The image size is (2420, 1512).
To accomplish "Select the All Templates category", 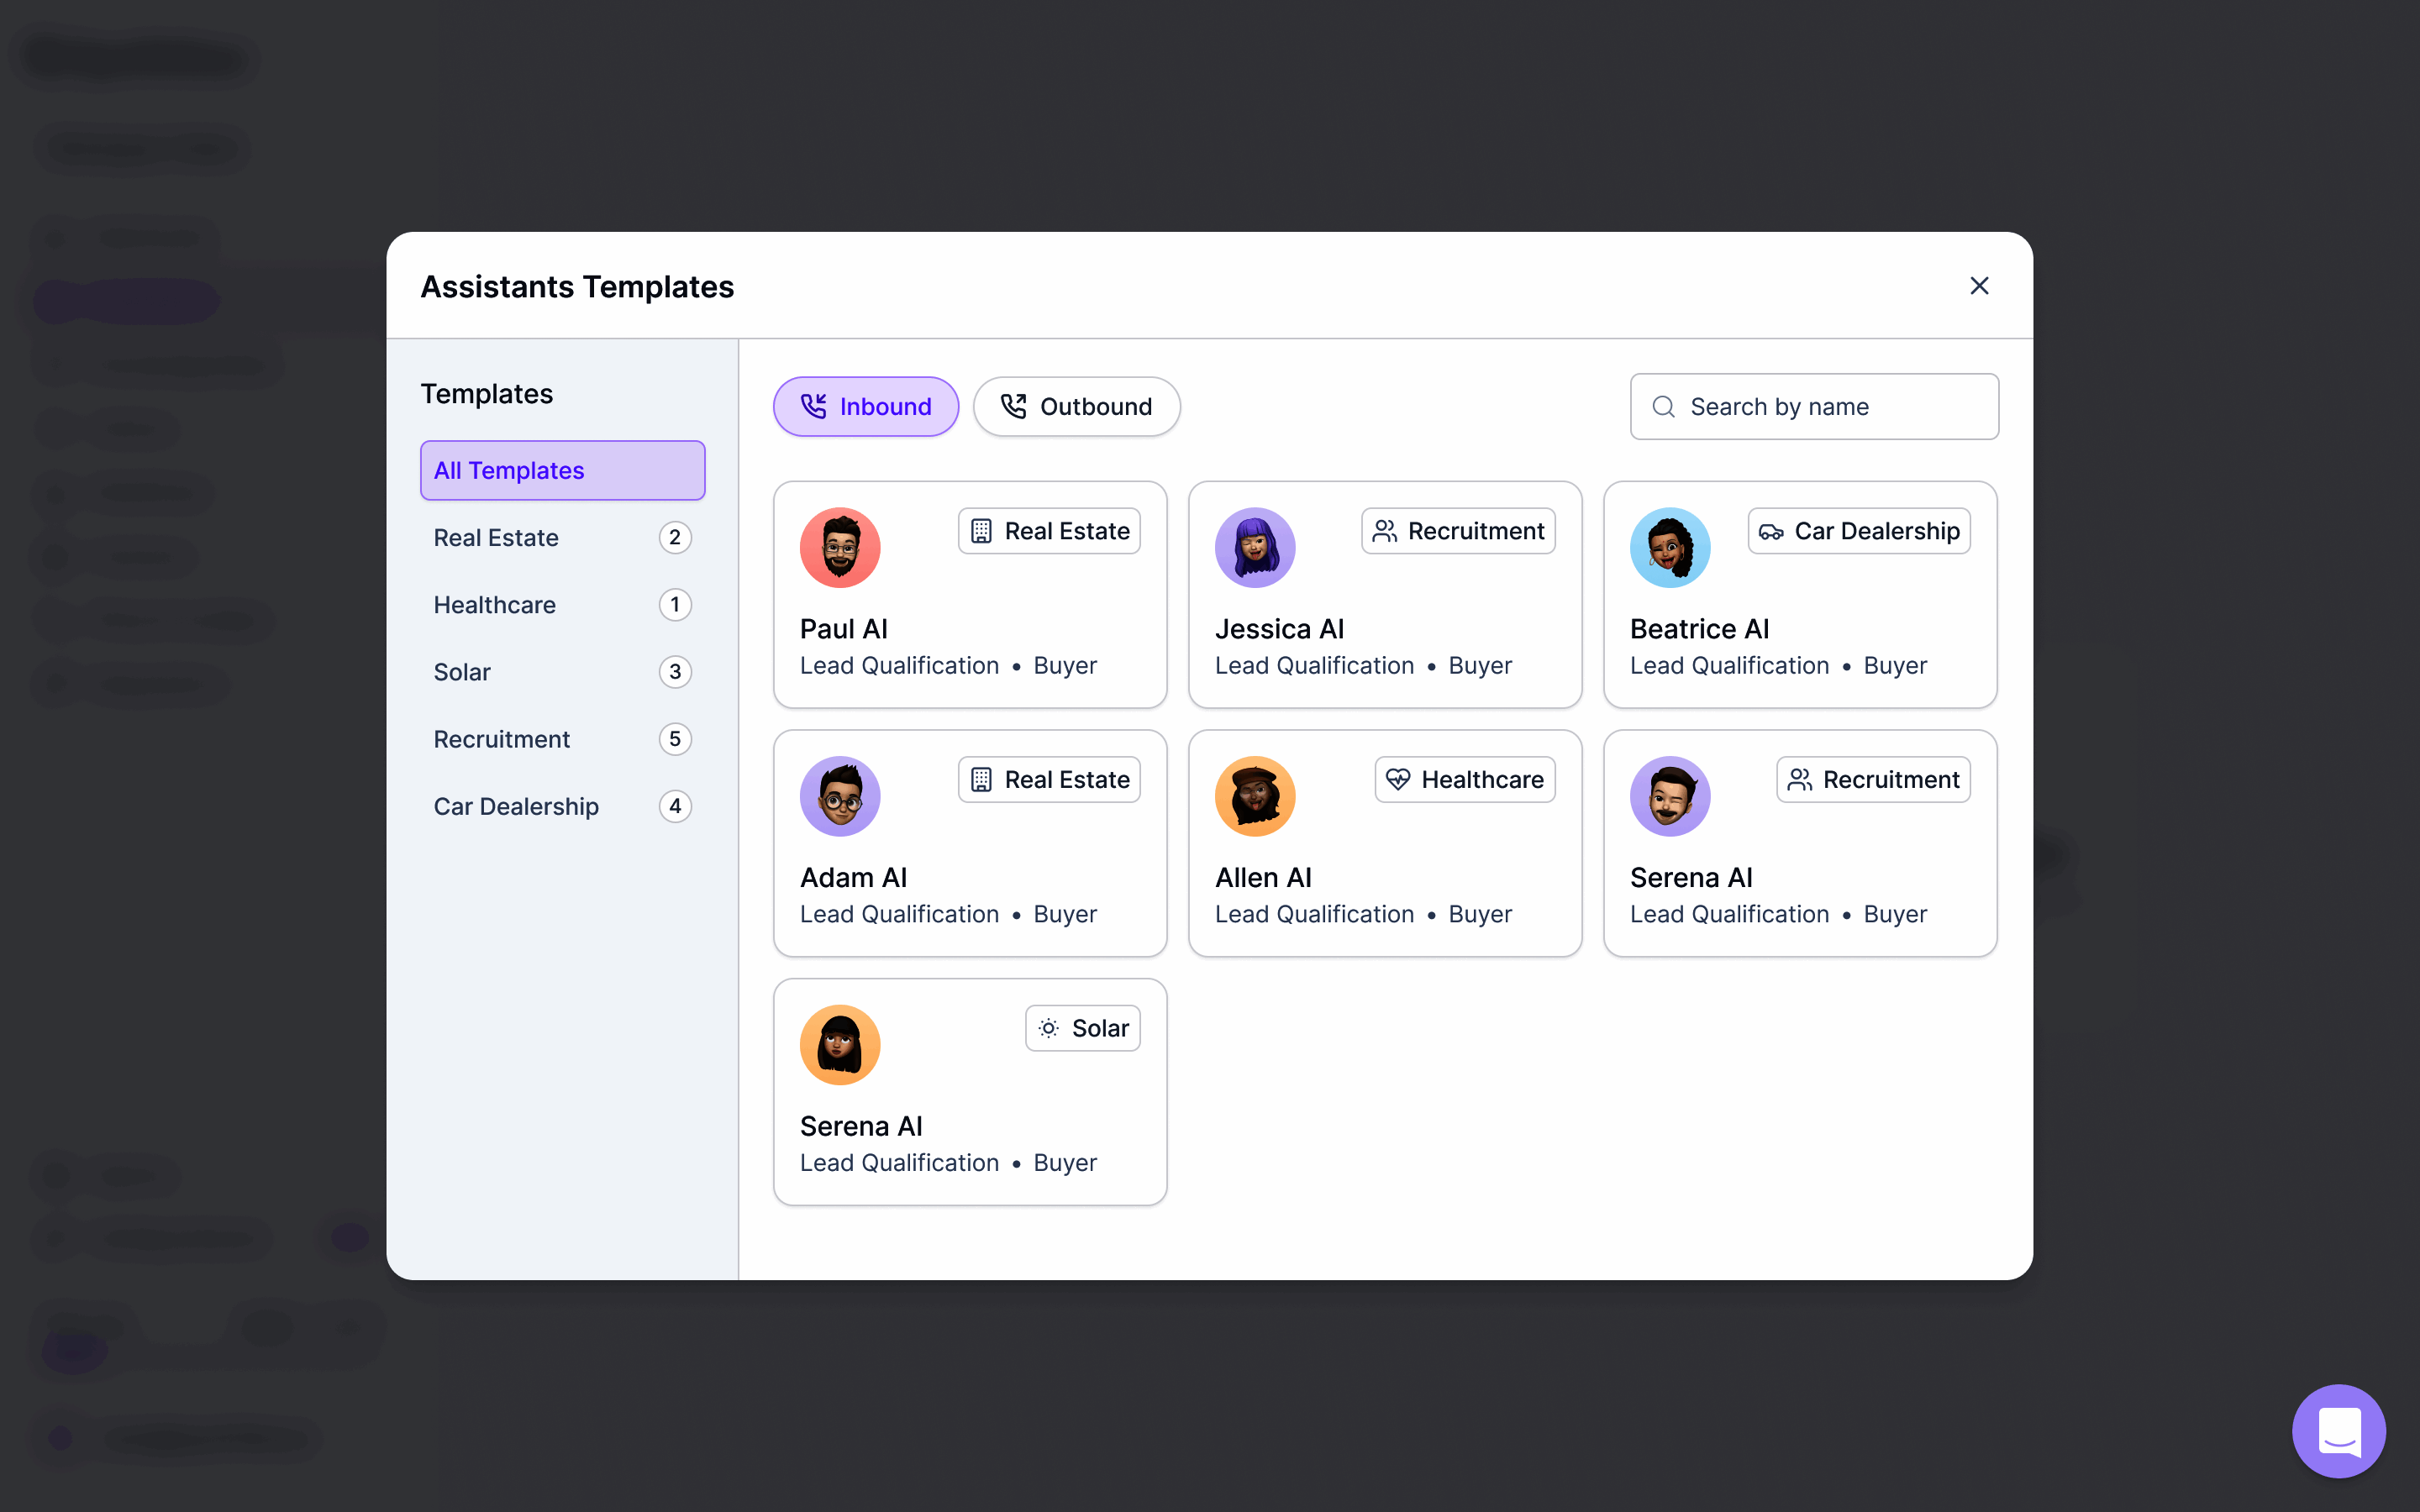I will point(562,470).
